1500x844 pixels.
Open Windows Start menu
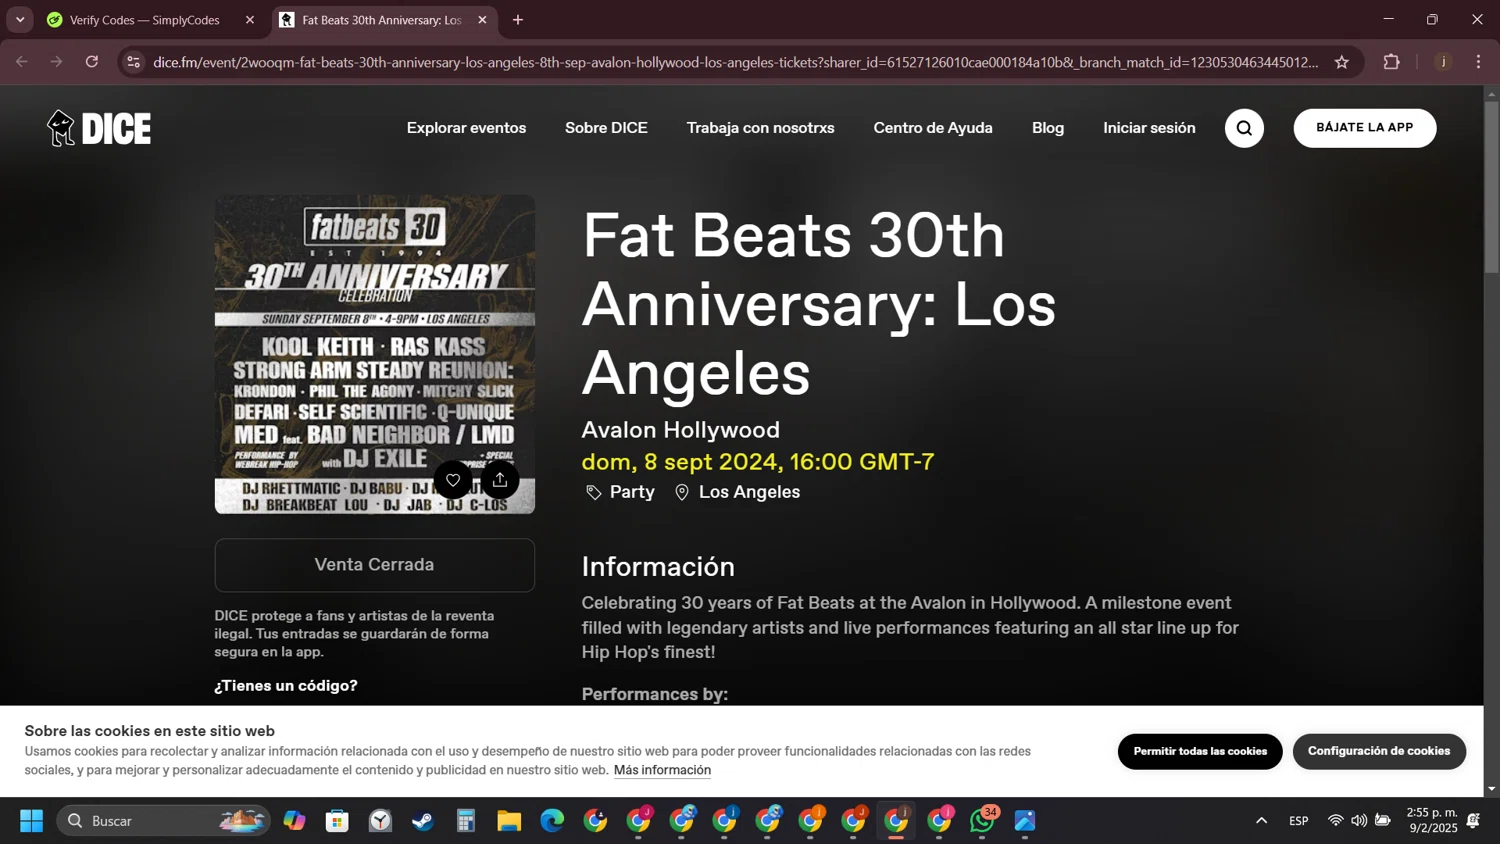point(31,821)
